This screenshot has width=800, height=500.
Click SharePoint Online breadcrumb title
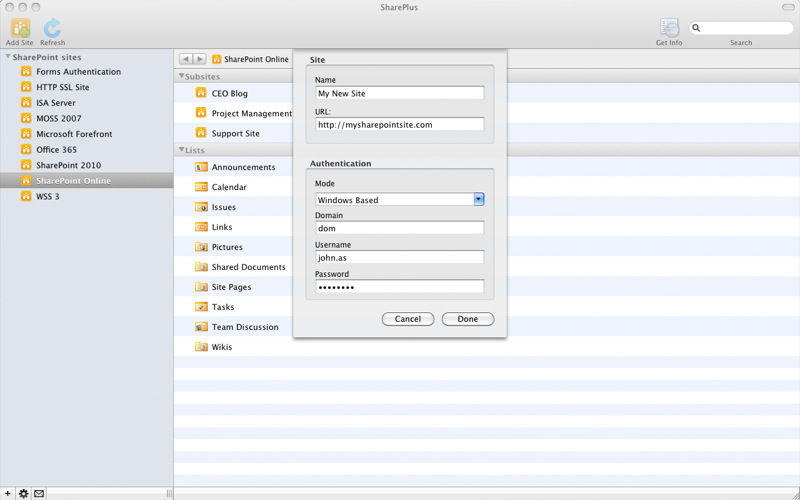click(256, 59)
